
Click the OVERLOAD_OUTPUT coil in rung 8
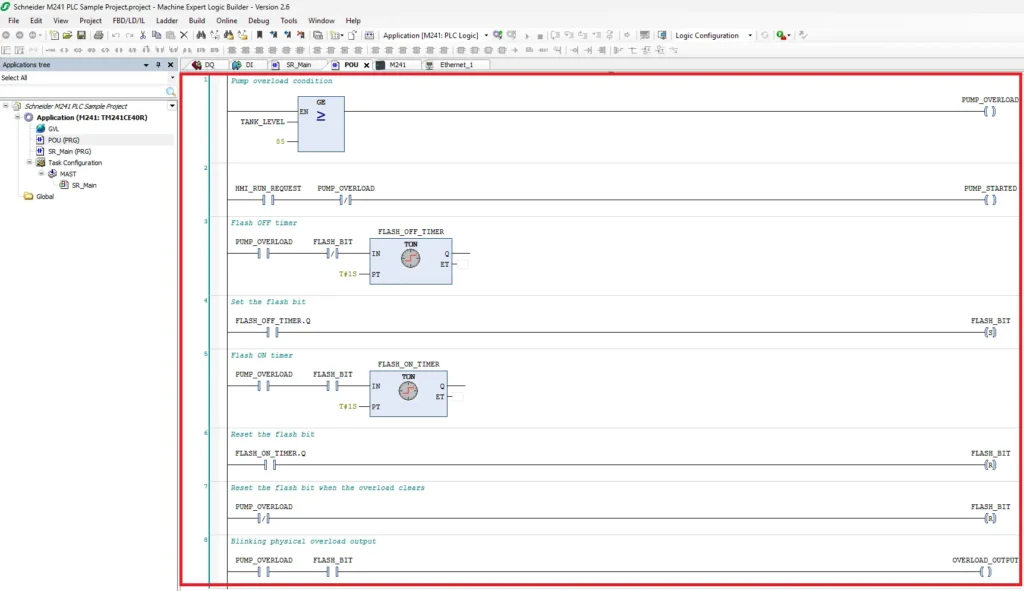pos(985,571)
